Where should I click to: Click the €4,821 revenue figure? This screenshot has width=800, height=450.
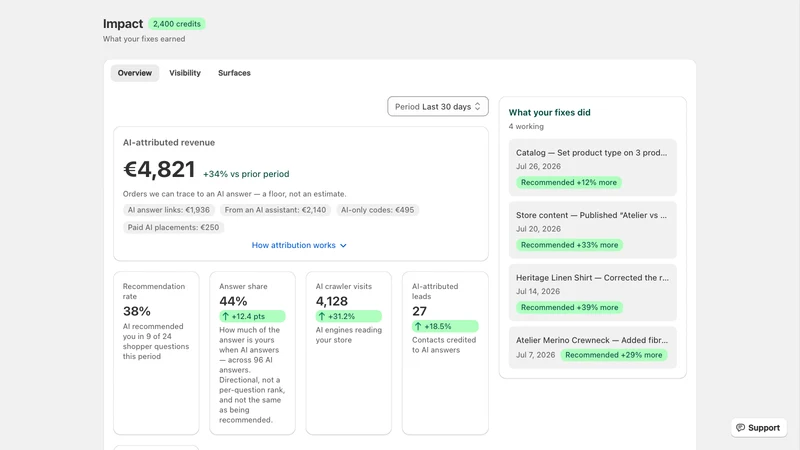(159, 169)
